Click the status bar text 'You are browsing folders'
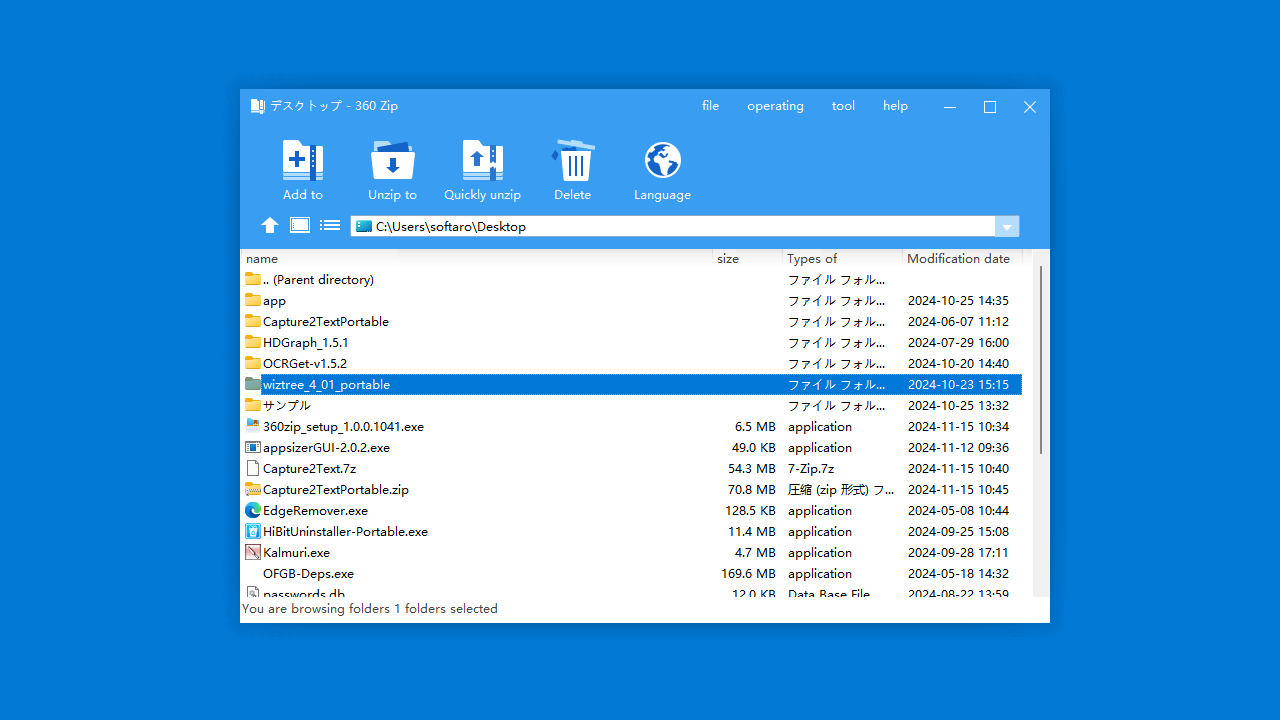This screenshot has height=720, width=1280. tap(316, 609)
